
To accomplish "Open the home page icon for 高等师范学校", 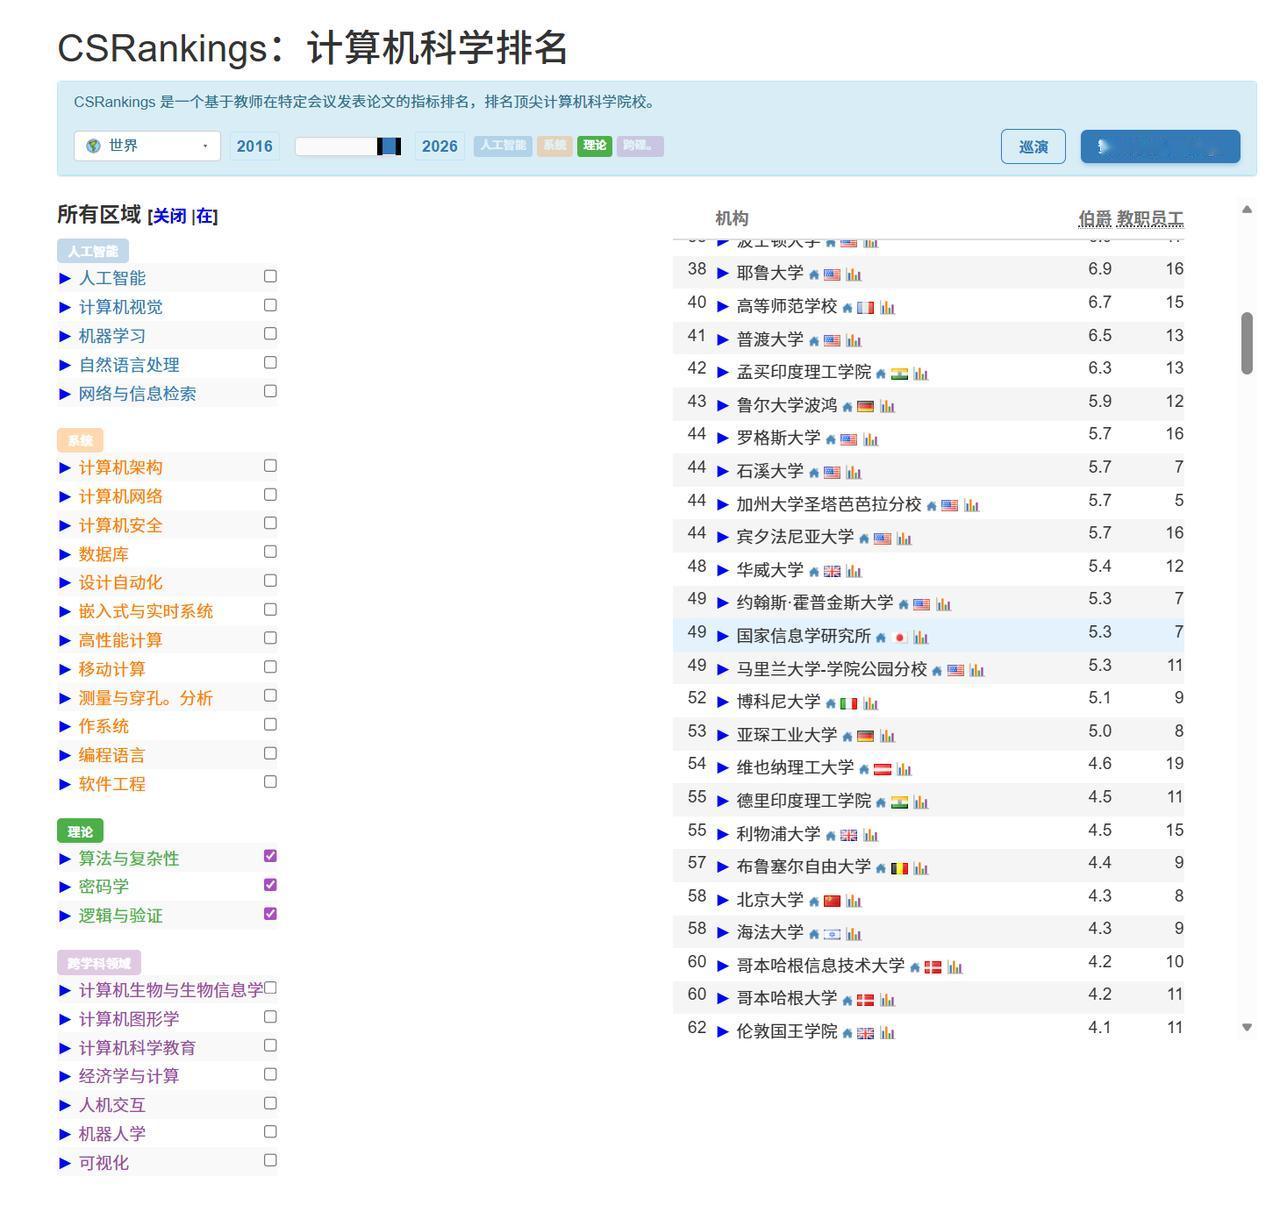I will (847, 307).
